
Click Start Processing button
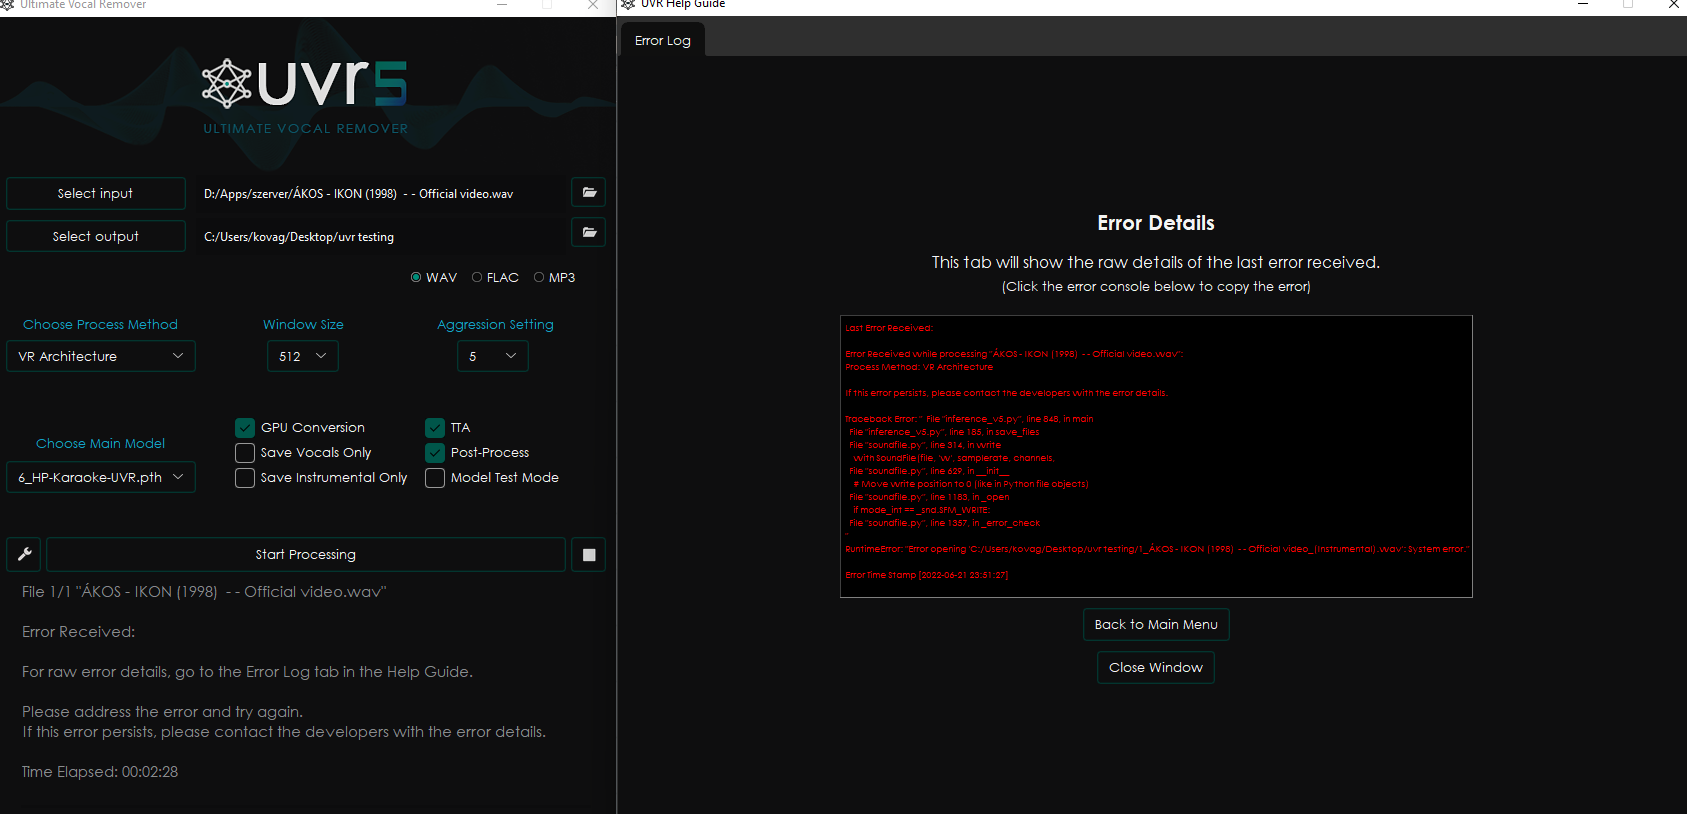coord(306,554)
